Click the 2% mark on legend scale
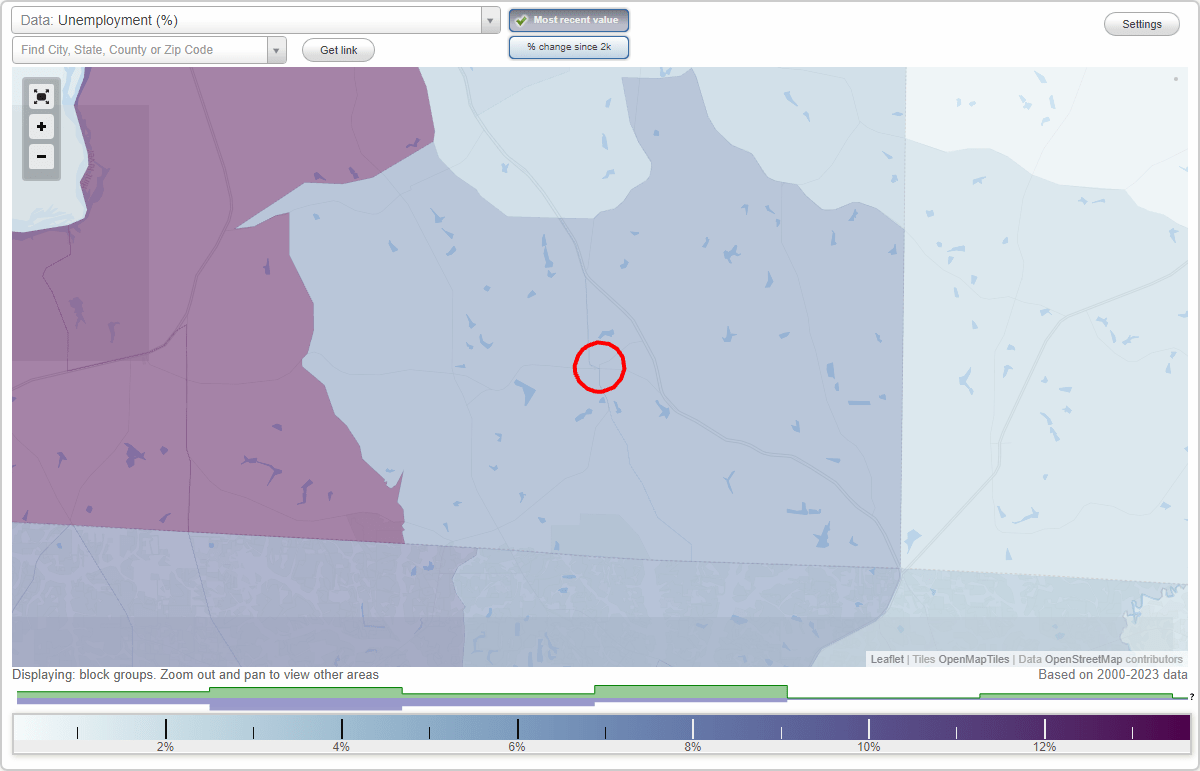Image resolution: width=1200 pixels, height=771 pixels. coord(166,746)
